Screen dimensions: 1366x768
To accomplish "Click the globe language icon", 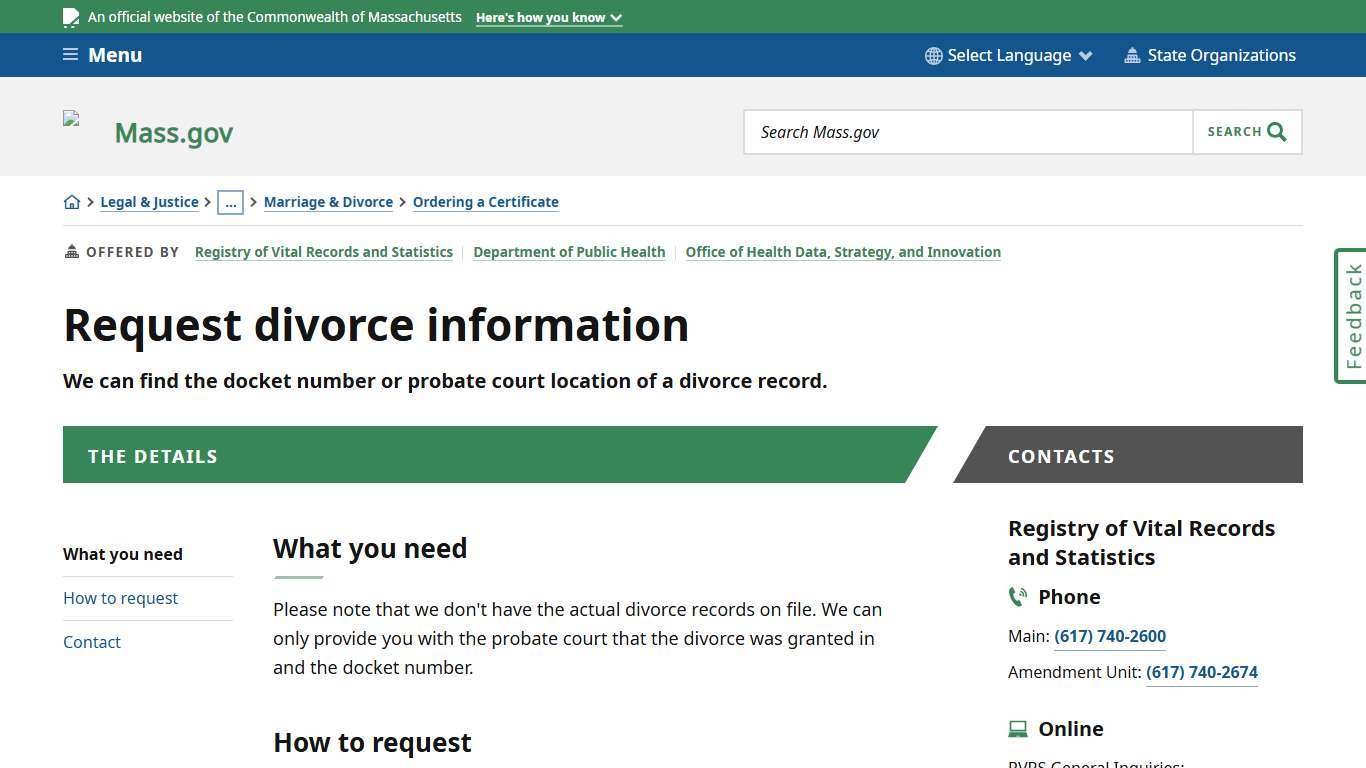I will (x=932, y=55).
